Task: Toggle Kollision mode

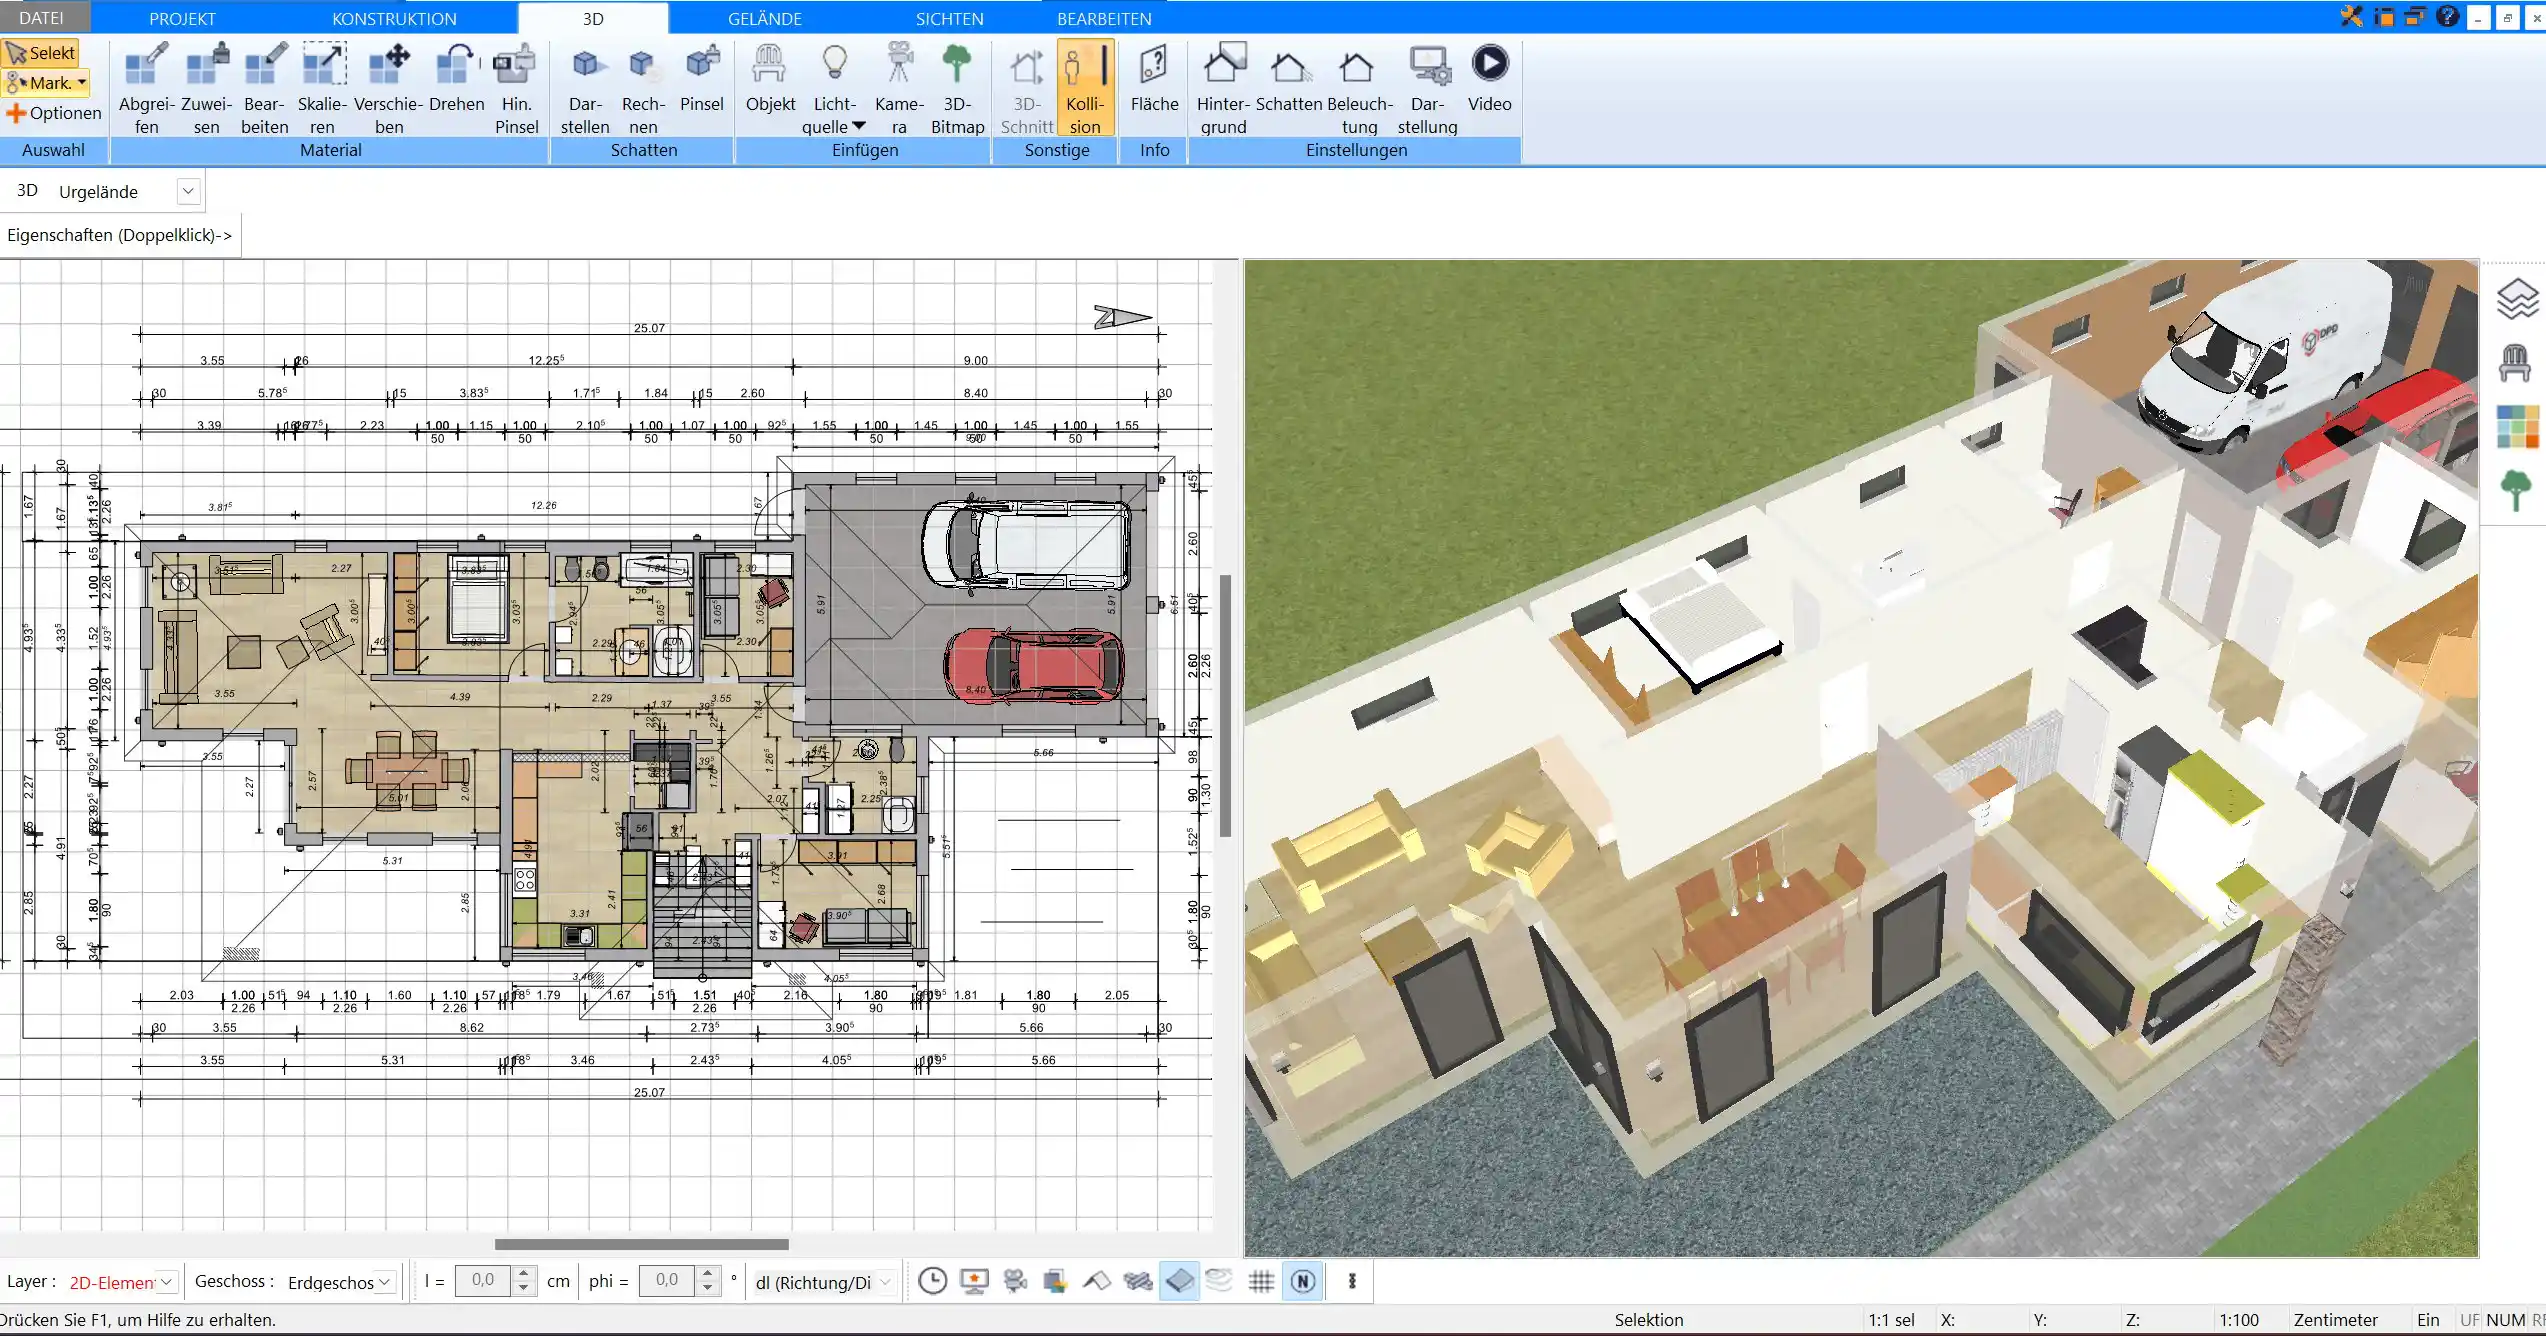Action: (1085, 88)
